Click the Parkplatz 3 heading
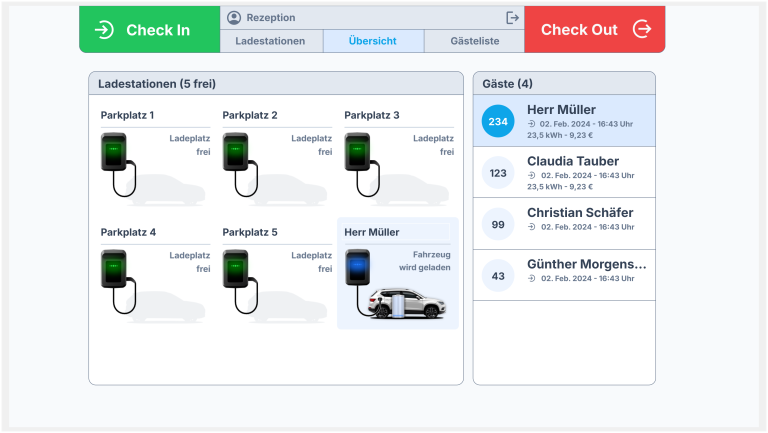 [372, 115]
